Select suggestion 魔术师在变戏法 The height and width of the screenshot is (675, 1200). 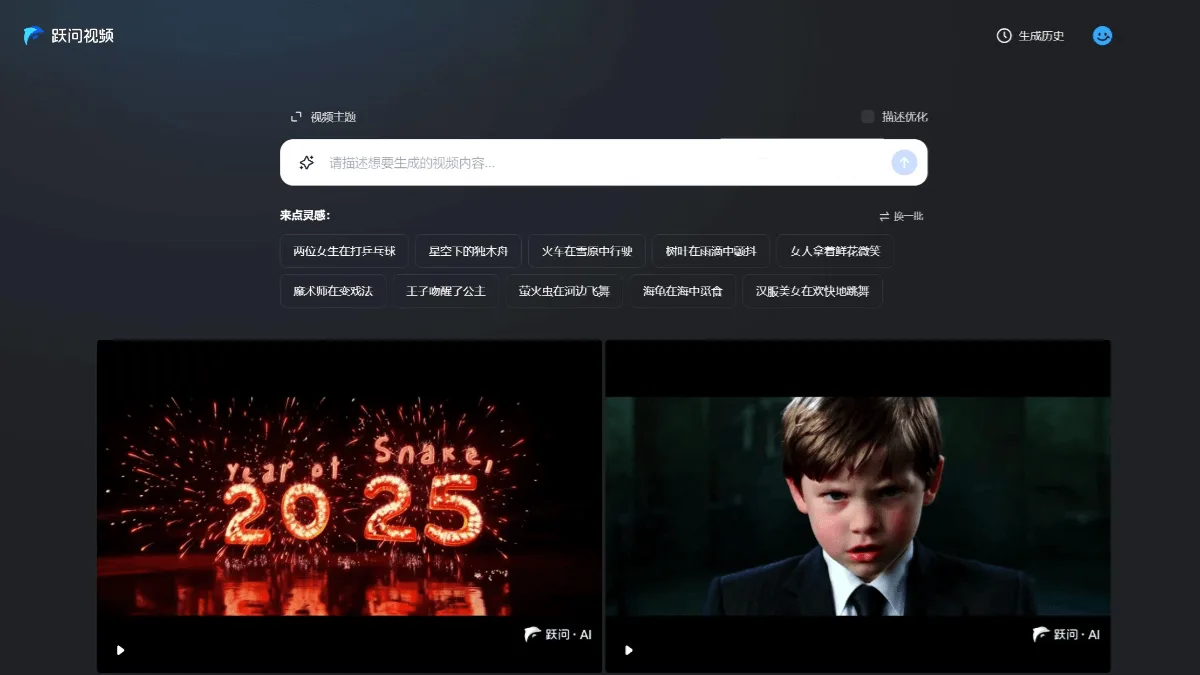point(333,291)
